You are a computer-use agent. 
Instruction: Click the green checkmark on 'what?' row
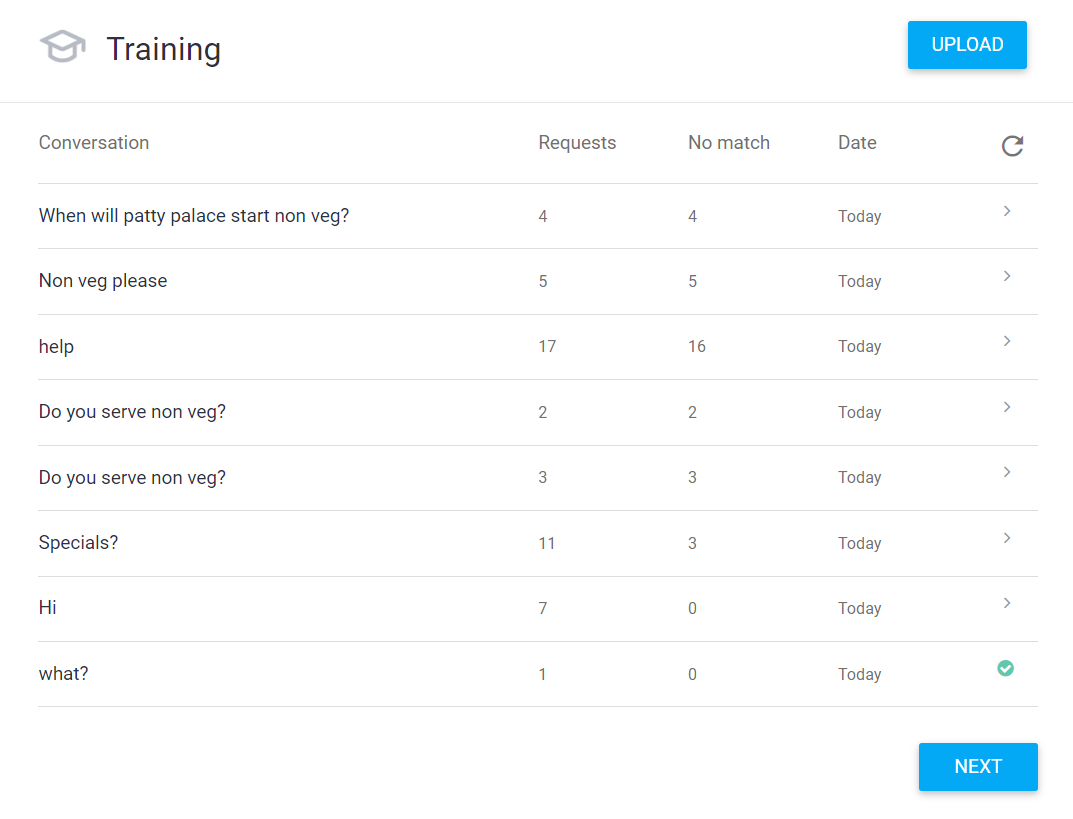pos(1005,668)
